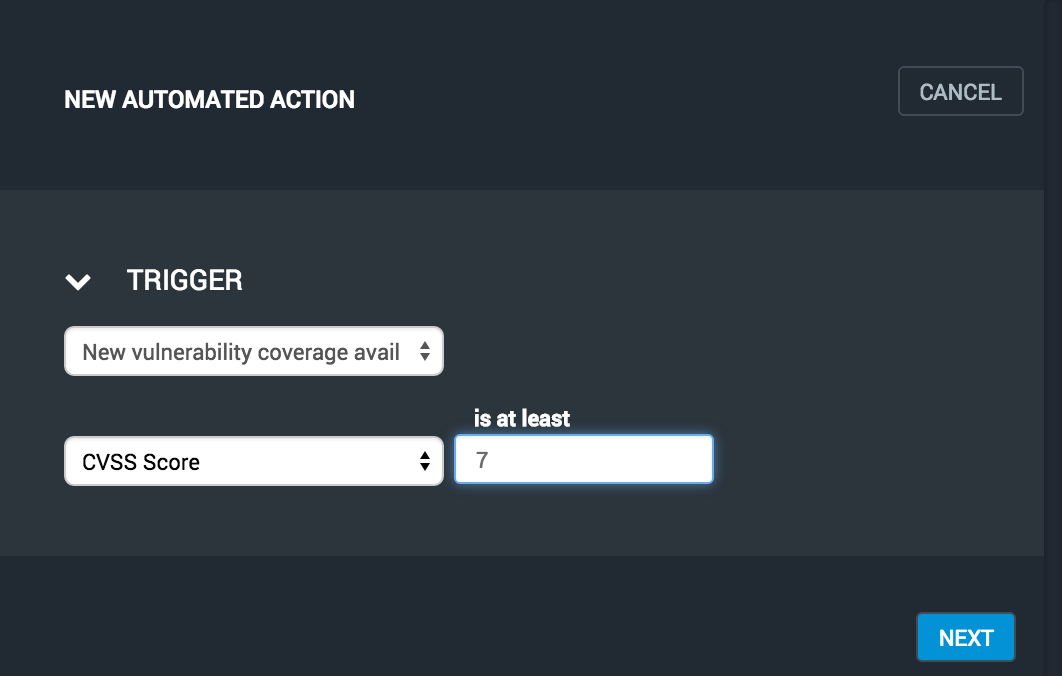
Task: Abort creating the automated action via Cancel
Action: click(960, 92)
